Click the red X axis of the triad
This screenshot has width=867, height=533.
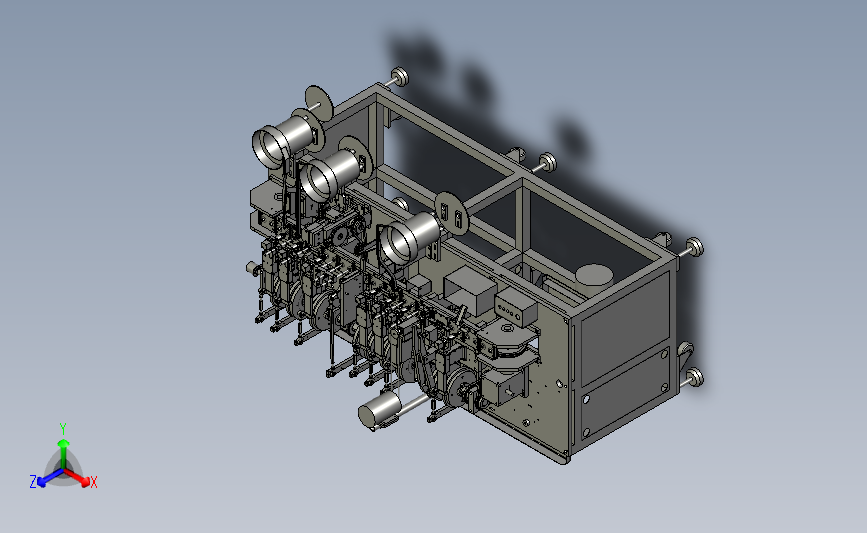(x=78, y=478)
